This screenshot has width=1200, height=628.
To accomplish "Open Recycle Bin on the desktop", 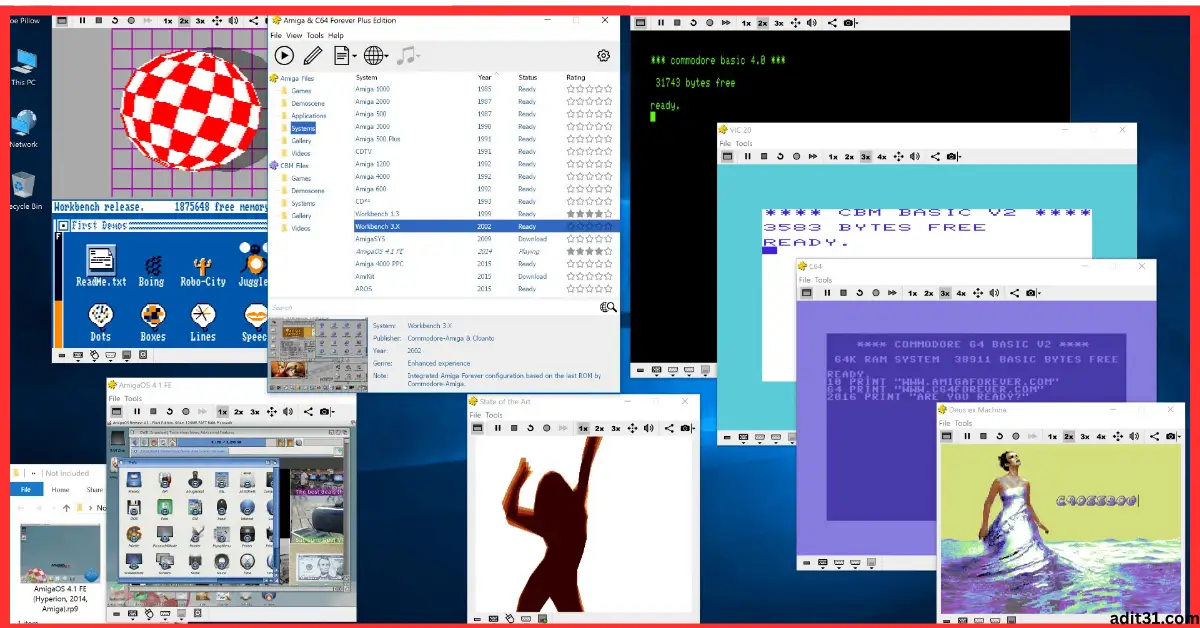I will point(23,190).
